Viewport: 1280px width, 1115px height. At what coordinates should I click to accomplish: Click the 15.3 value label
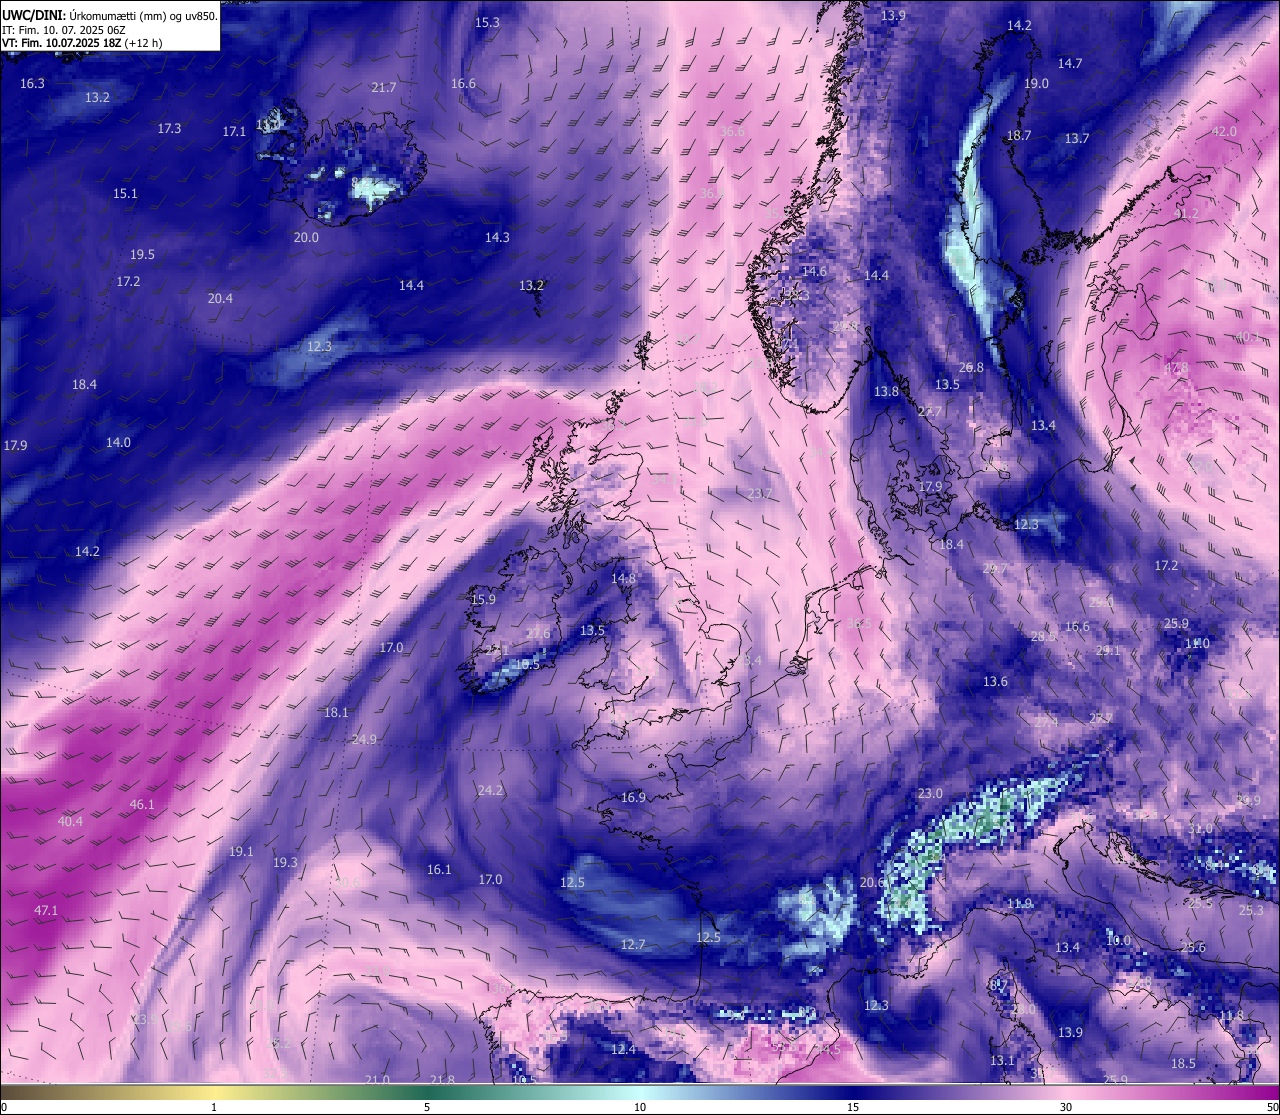(487, 22)
